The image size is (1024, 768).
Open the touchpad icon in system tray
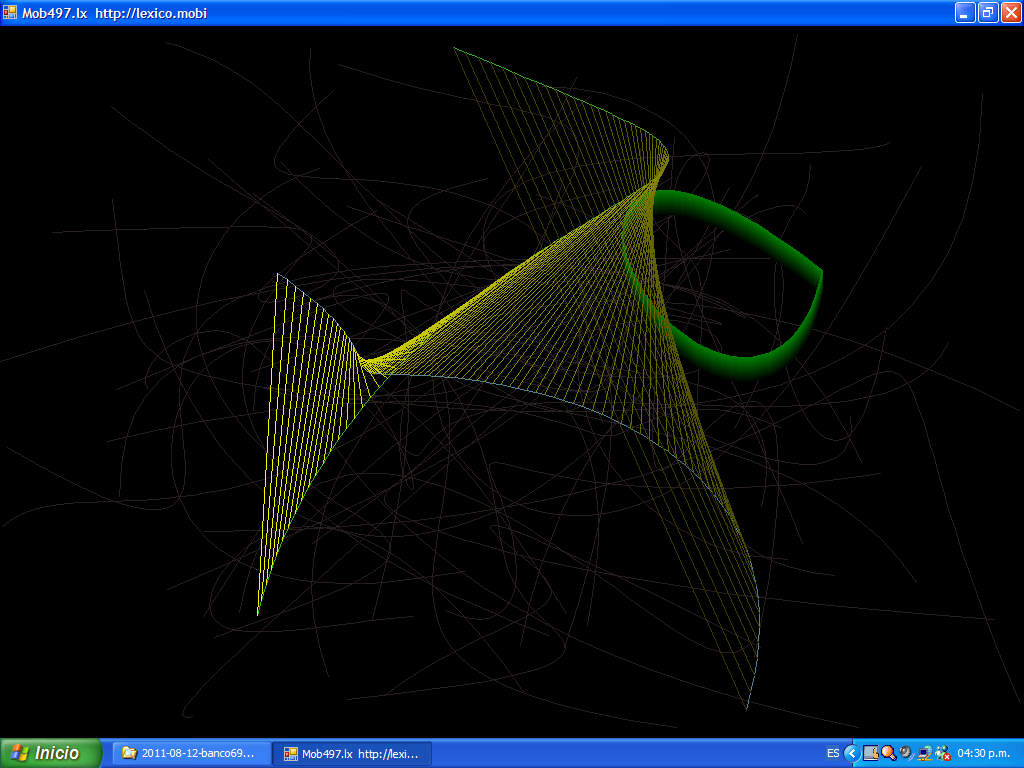(x=870, y=753)
